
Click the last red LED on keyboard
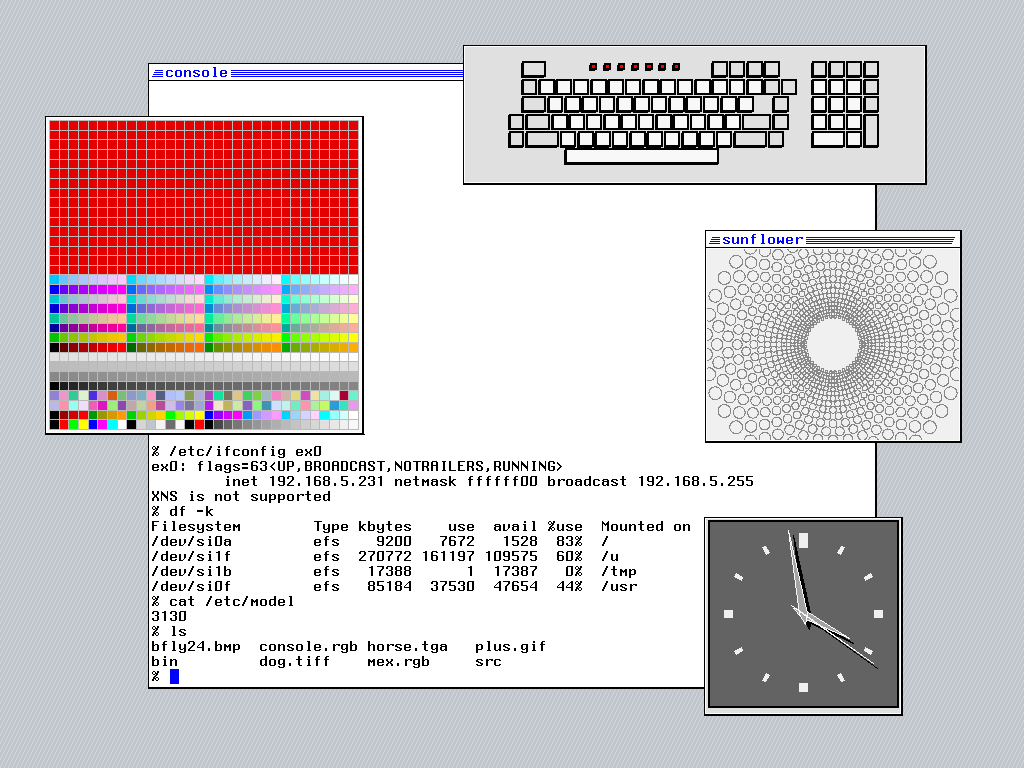click(677, 67)
